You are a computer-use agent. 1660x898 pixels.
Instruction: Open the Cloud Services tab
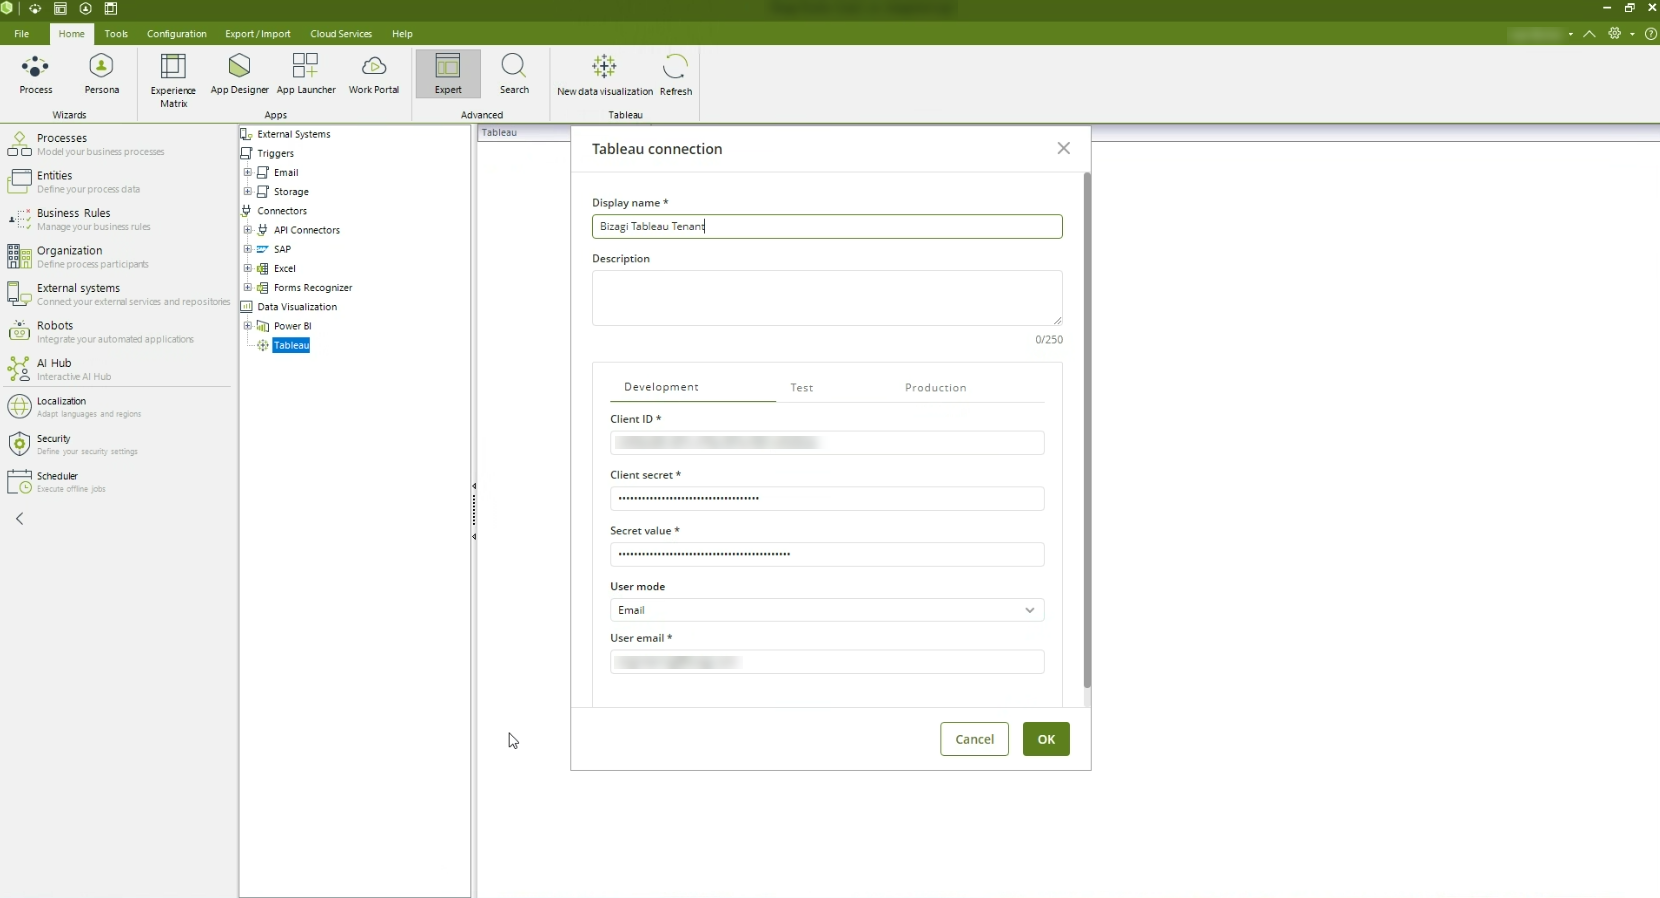(x=340, y=34)
